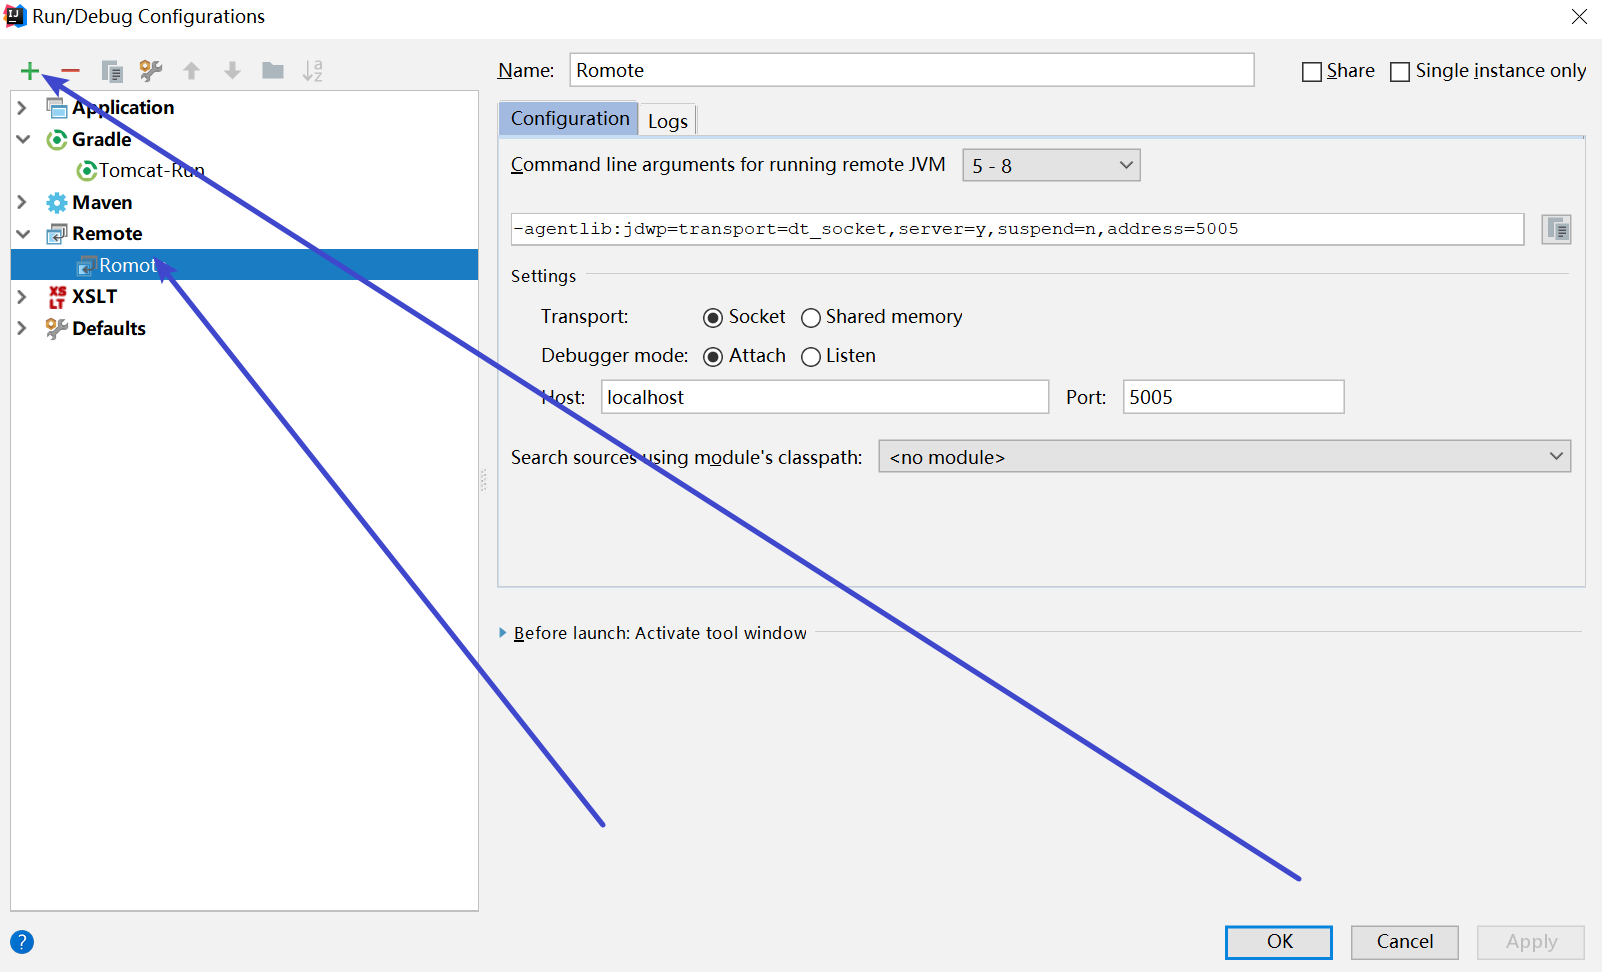The height and width of the screenshot is (972, 1602).
Task: Expand the Before launch section
Action: click(503, 633)
